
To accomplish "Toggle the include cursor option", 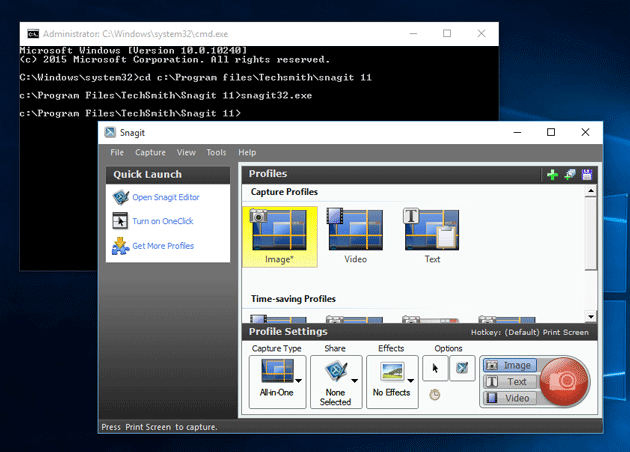I will [436, 368].
